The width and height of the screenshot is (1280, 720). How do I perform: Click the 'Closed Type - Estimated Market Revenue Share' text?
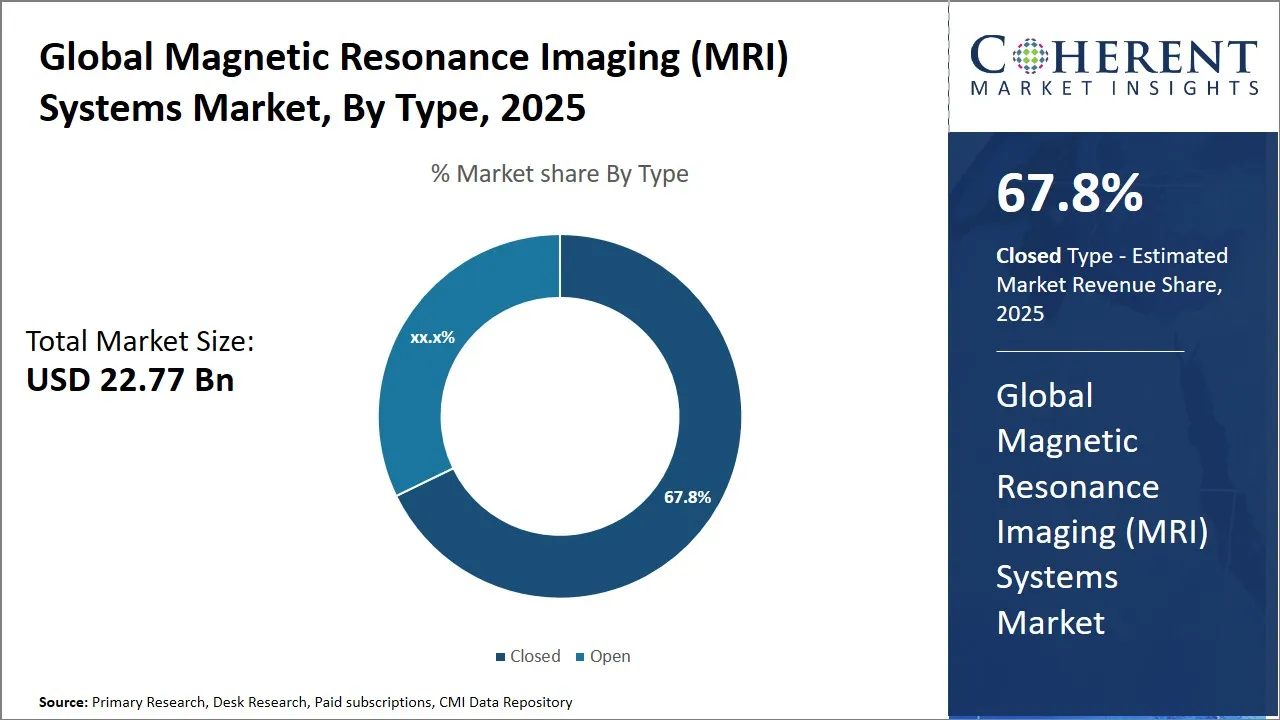(x=1111, y=284)
